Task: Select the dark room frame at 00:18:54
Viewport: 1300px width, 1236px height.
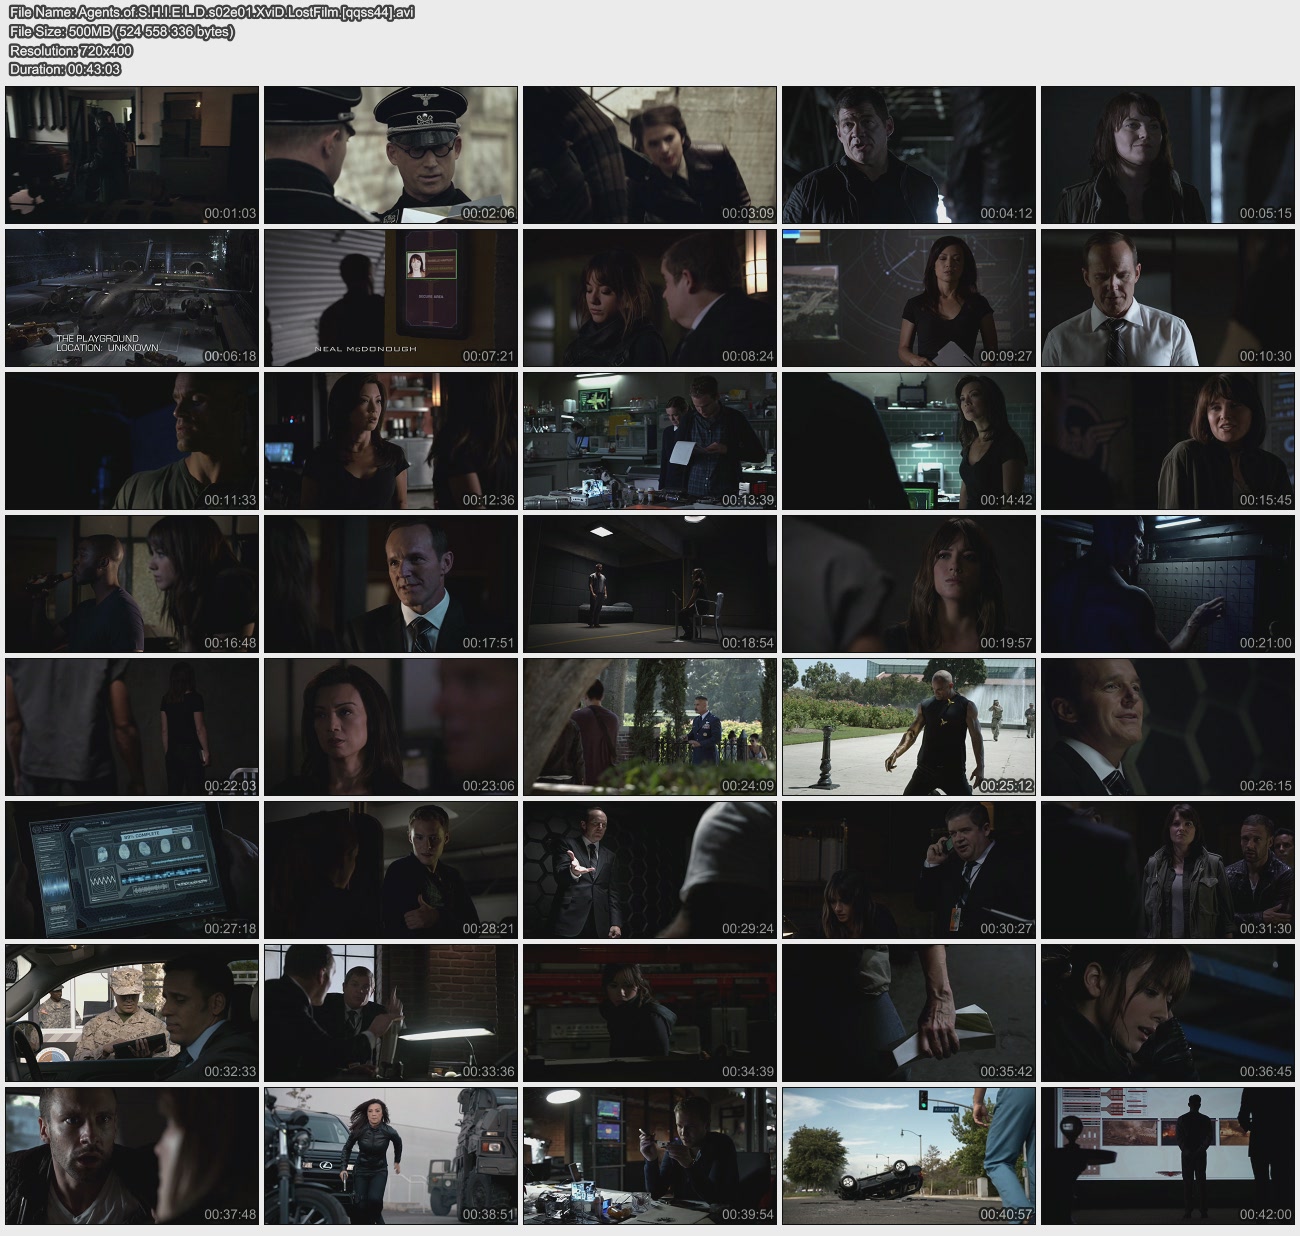Action: point(650,584)
